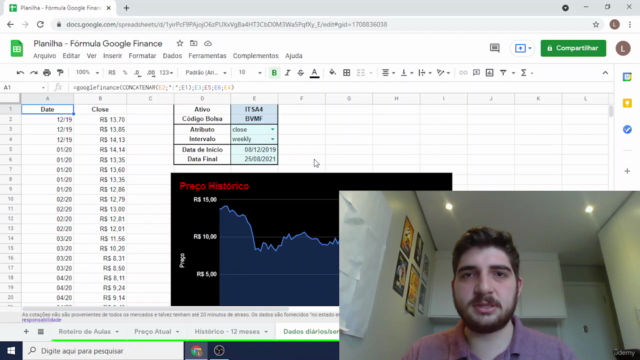Image resolution: width=640 pixels, height=360 pixels.
Task: Insert a comment
Action: point(476,73)
